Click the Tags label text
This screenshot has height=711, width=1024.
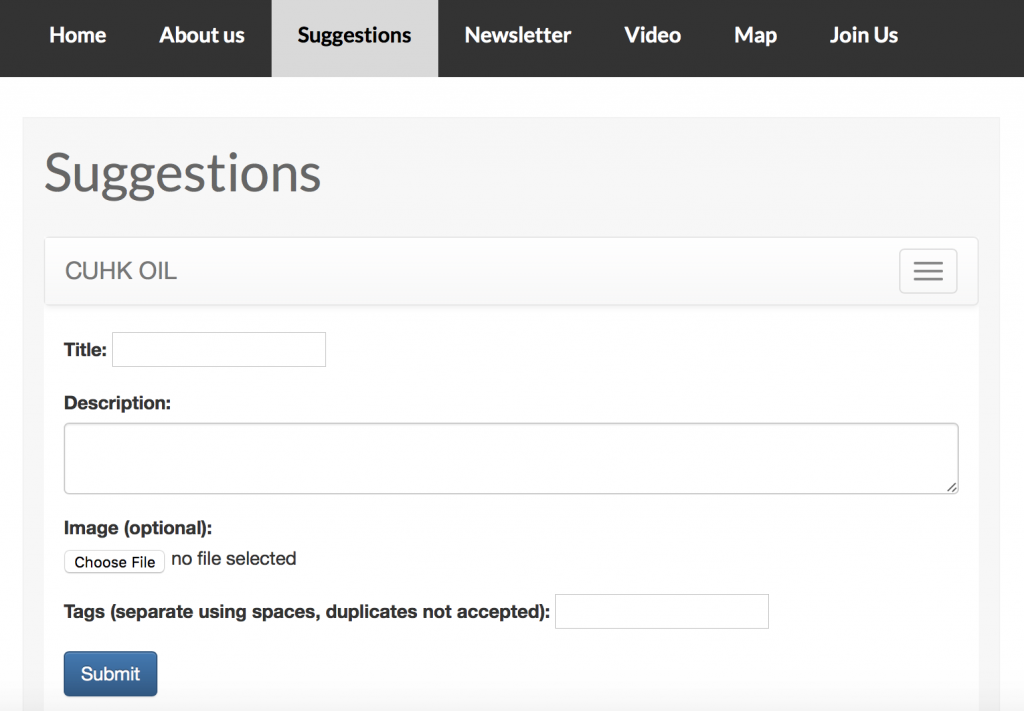pyautogui.click(x=307, y=612)
